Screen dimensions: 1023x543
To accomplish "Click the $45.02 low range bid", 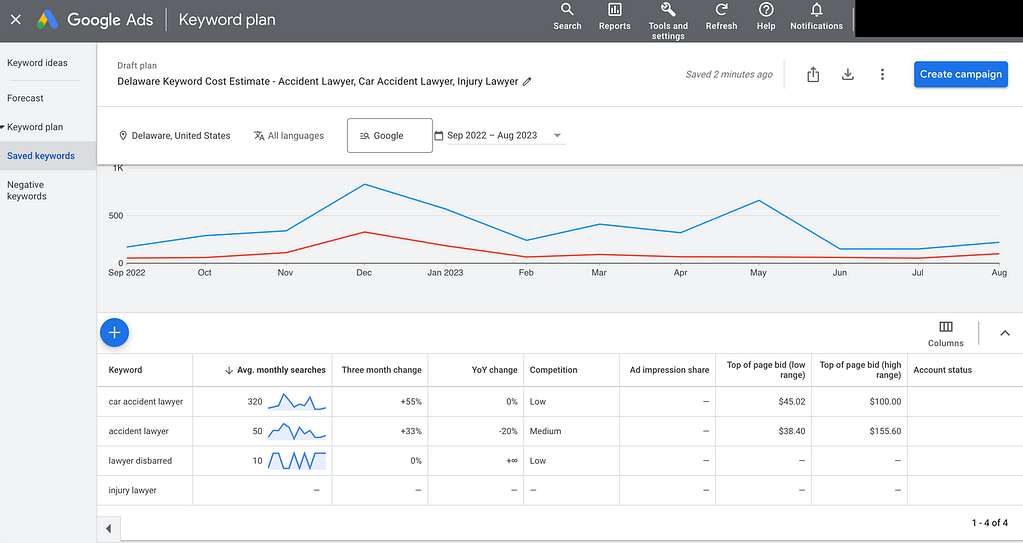I will 791,402.
